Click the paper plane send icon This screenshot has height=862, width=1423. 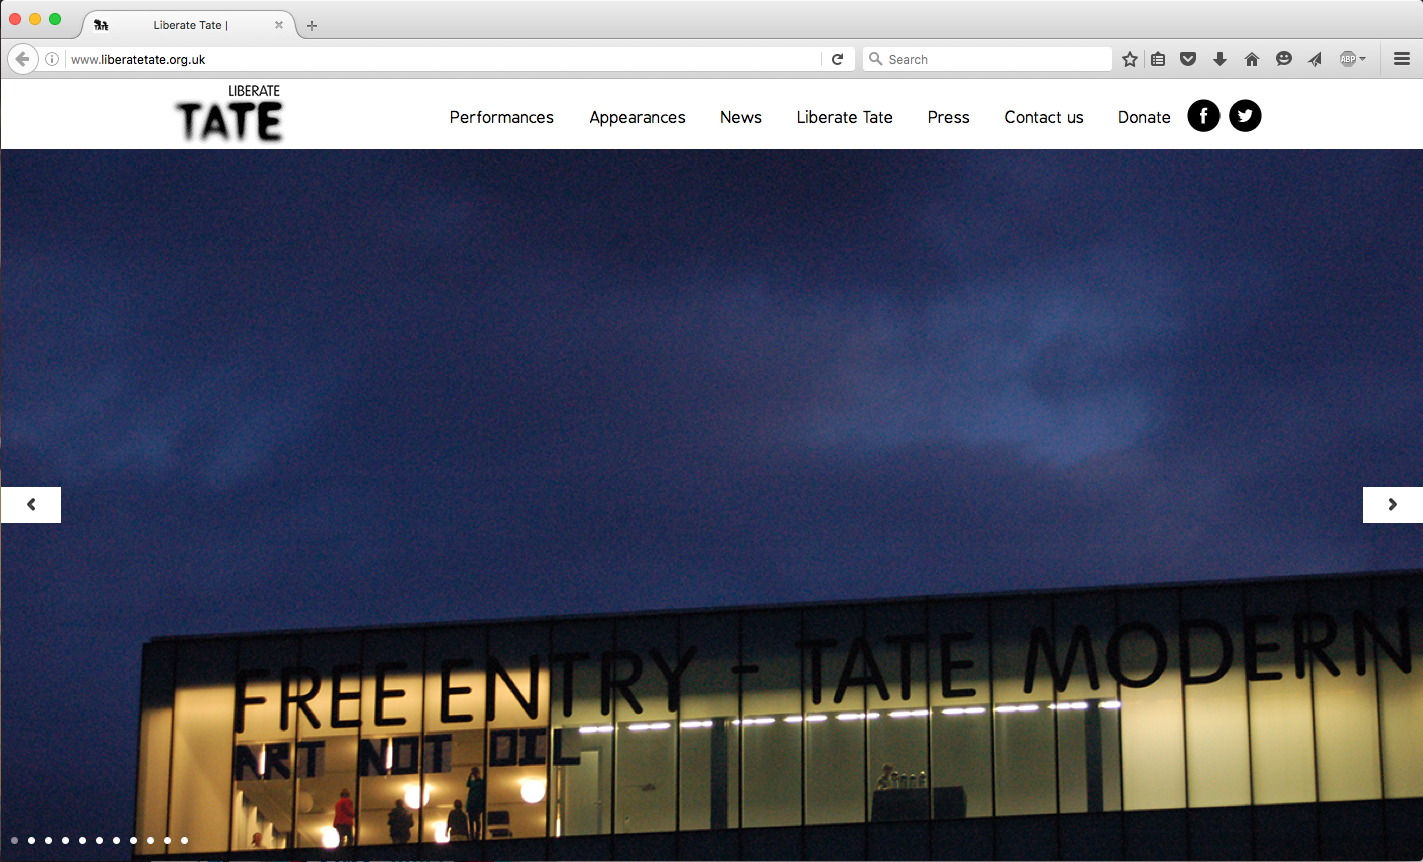(x=1315, y=59)
